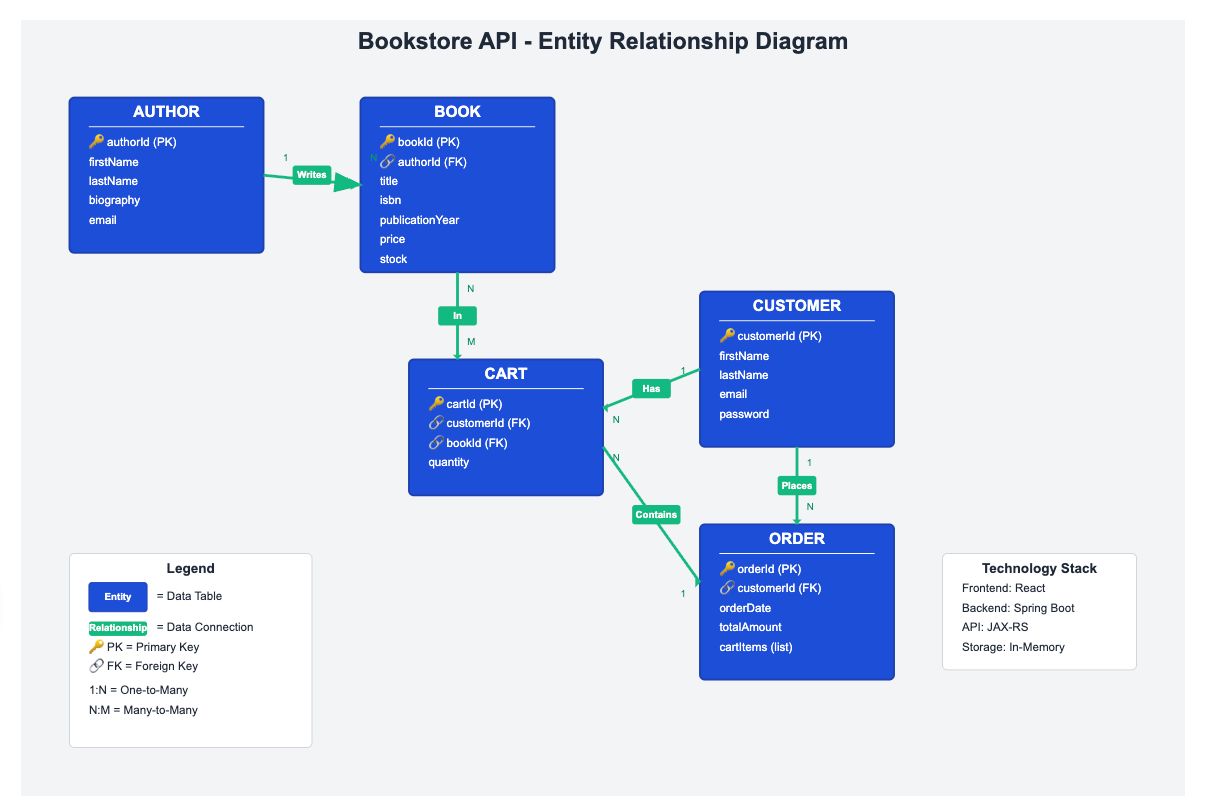Click the link icon beside customerId (FK) in ORDER
This screenshot has height=810, width=1210.
727,588
